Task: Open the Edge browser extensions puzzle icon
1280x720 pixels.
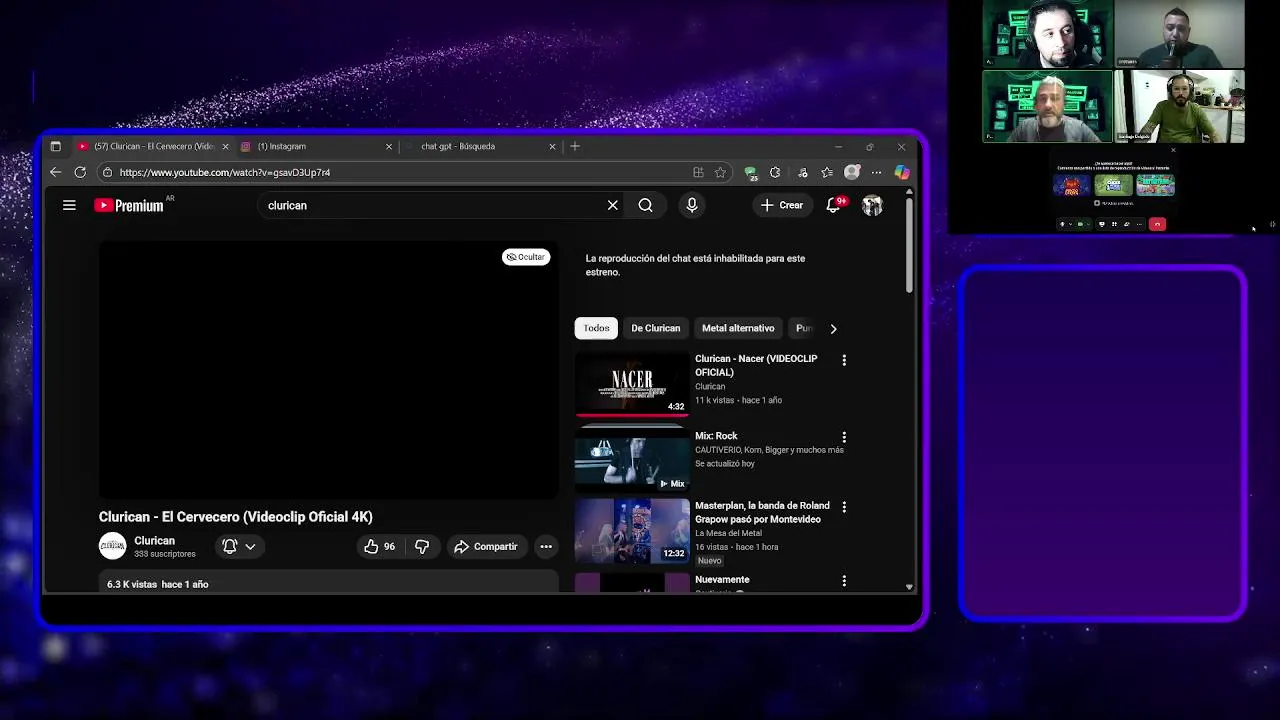Action: (775, 172)
